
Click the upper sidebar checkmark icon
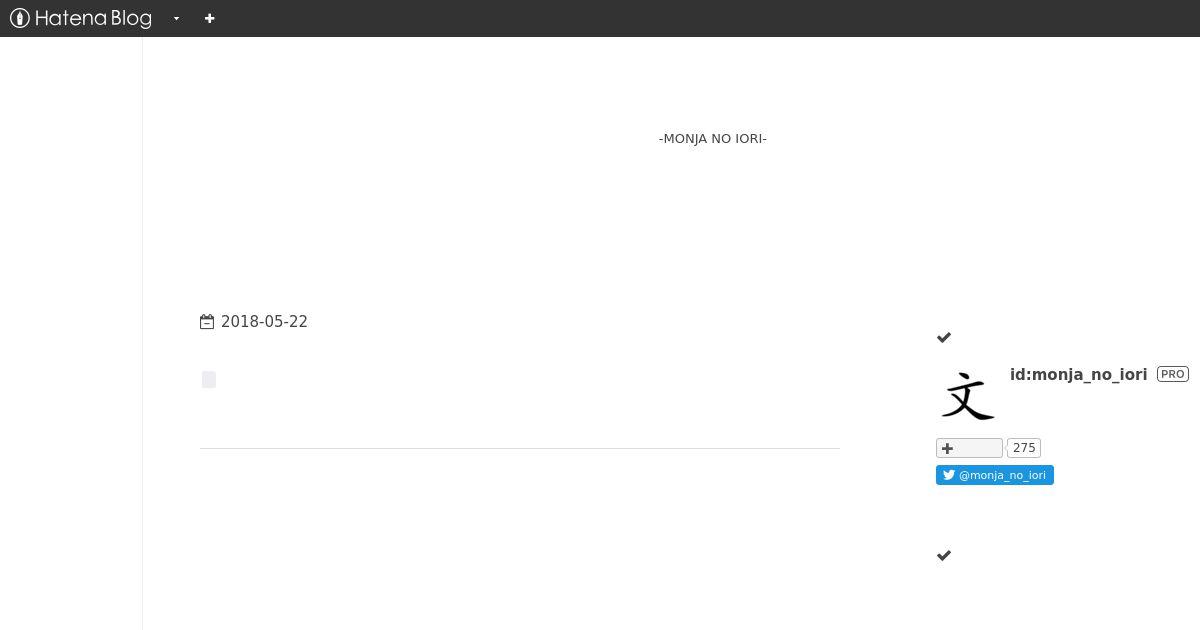point(943,338)
